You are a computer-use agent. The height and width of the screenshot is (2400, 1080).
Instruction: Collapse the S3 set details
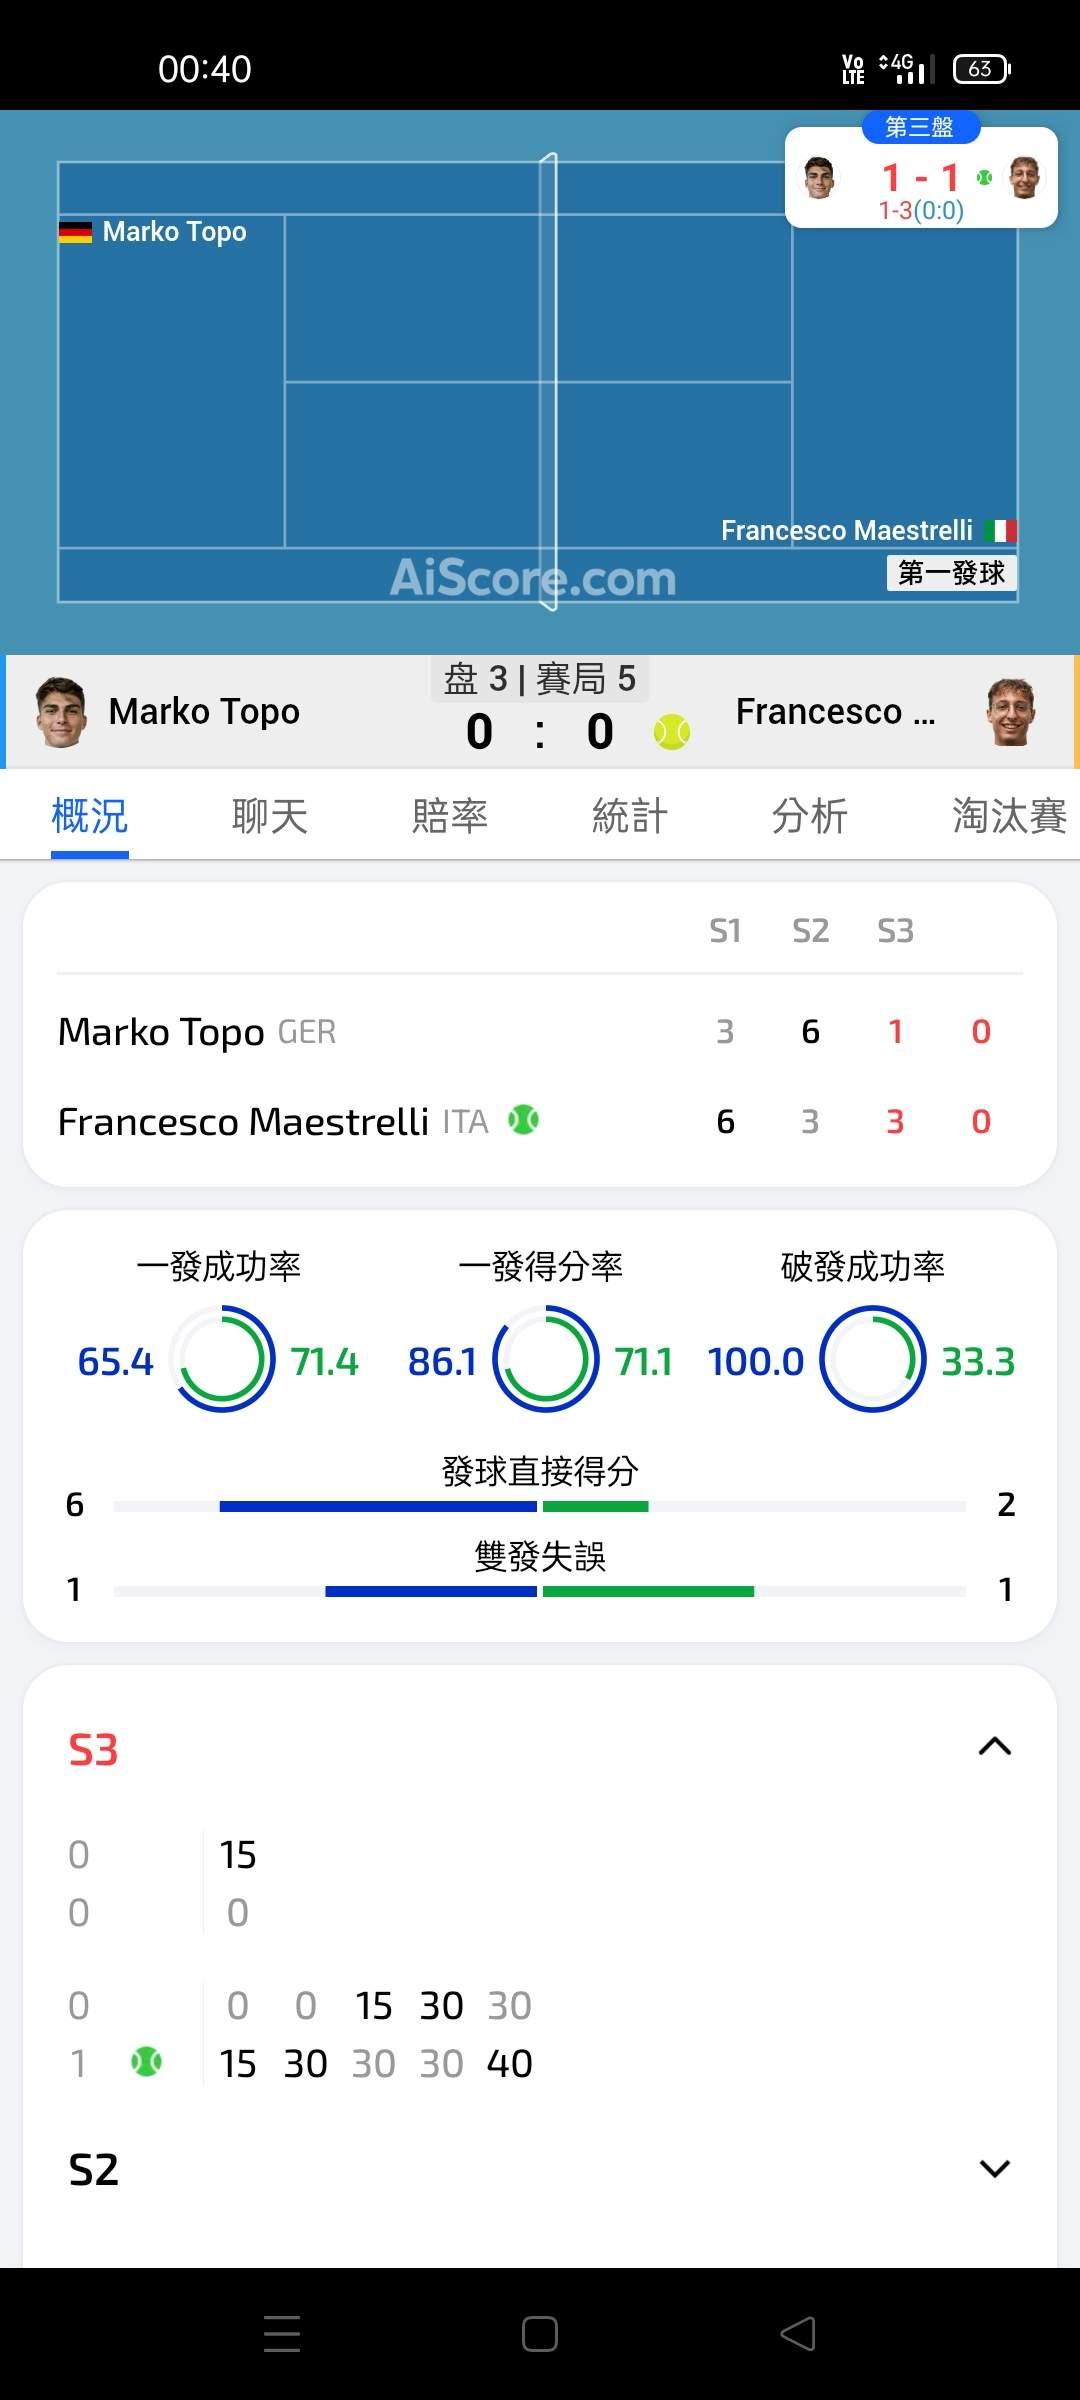[x=994, y=1747]
